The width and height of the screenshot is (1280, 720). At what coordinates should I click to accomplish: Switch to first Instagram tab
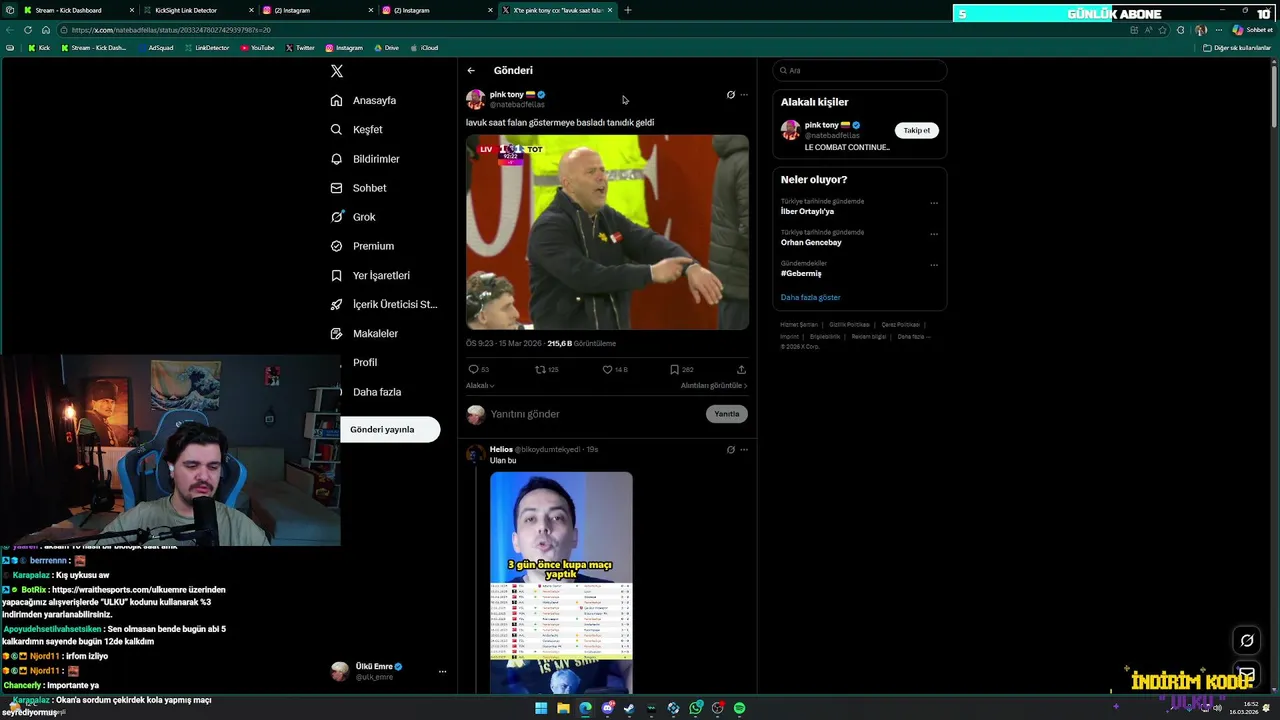coord(318,10)
